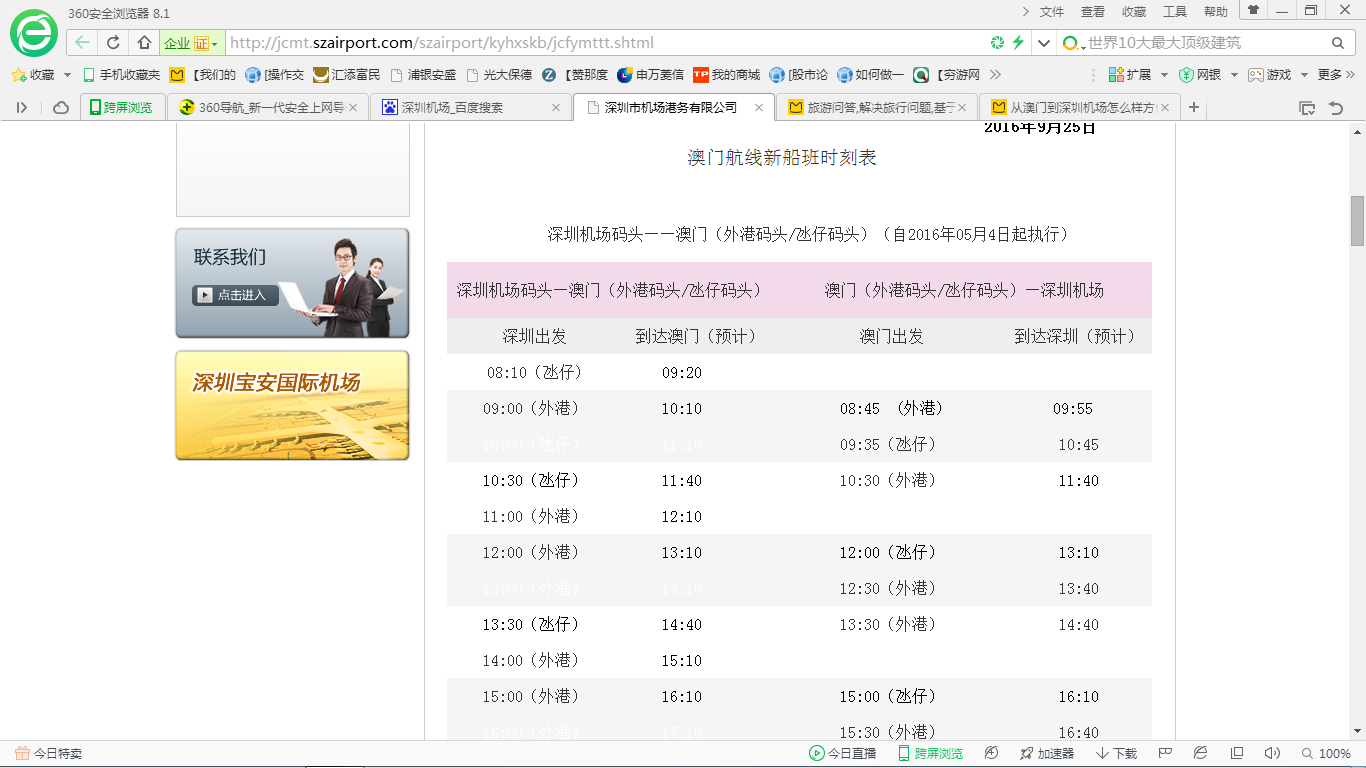Reload the page with the refresh button
The image size is (1366, 768).
pyautogui.click(x=113, y=43)
